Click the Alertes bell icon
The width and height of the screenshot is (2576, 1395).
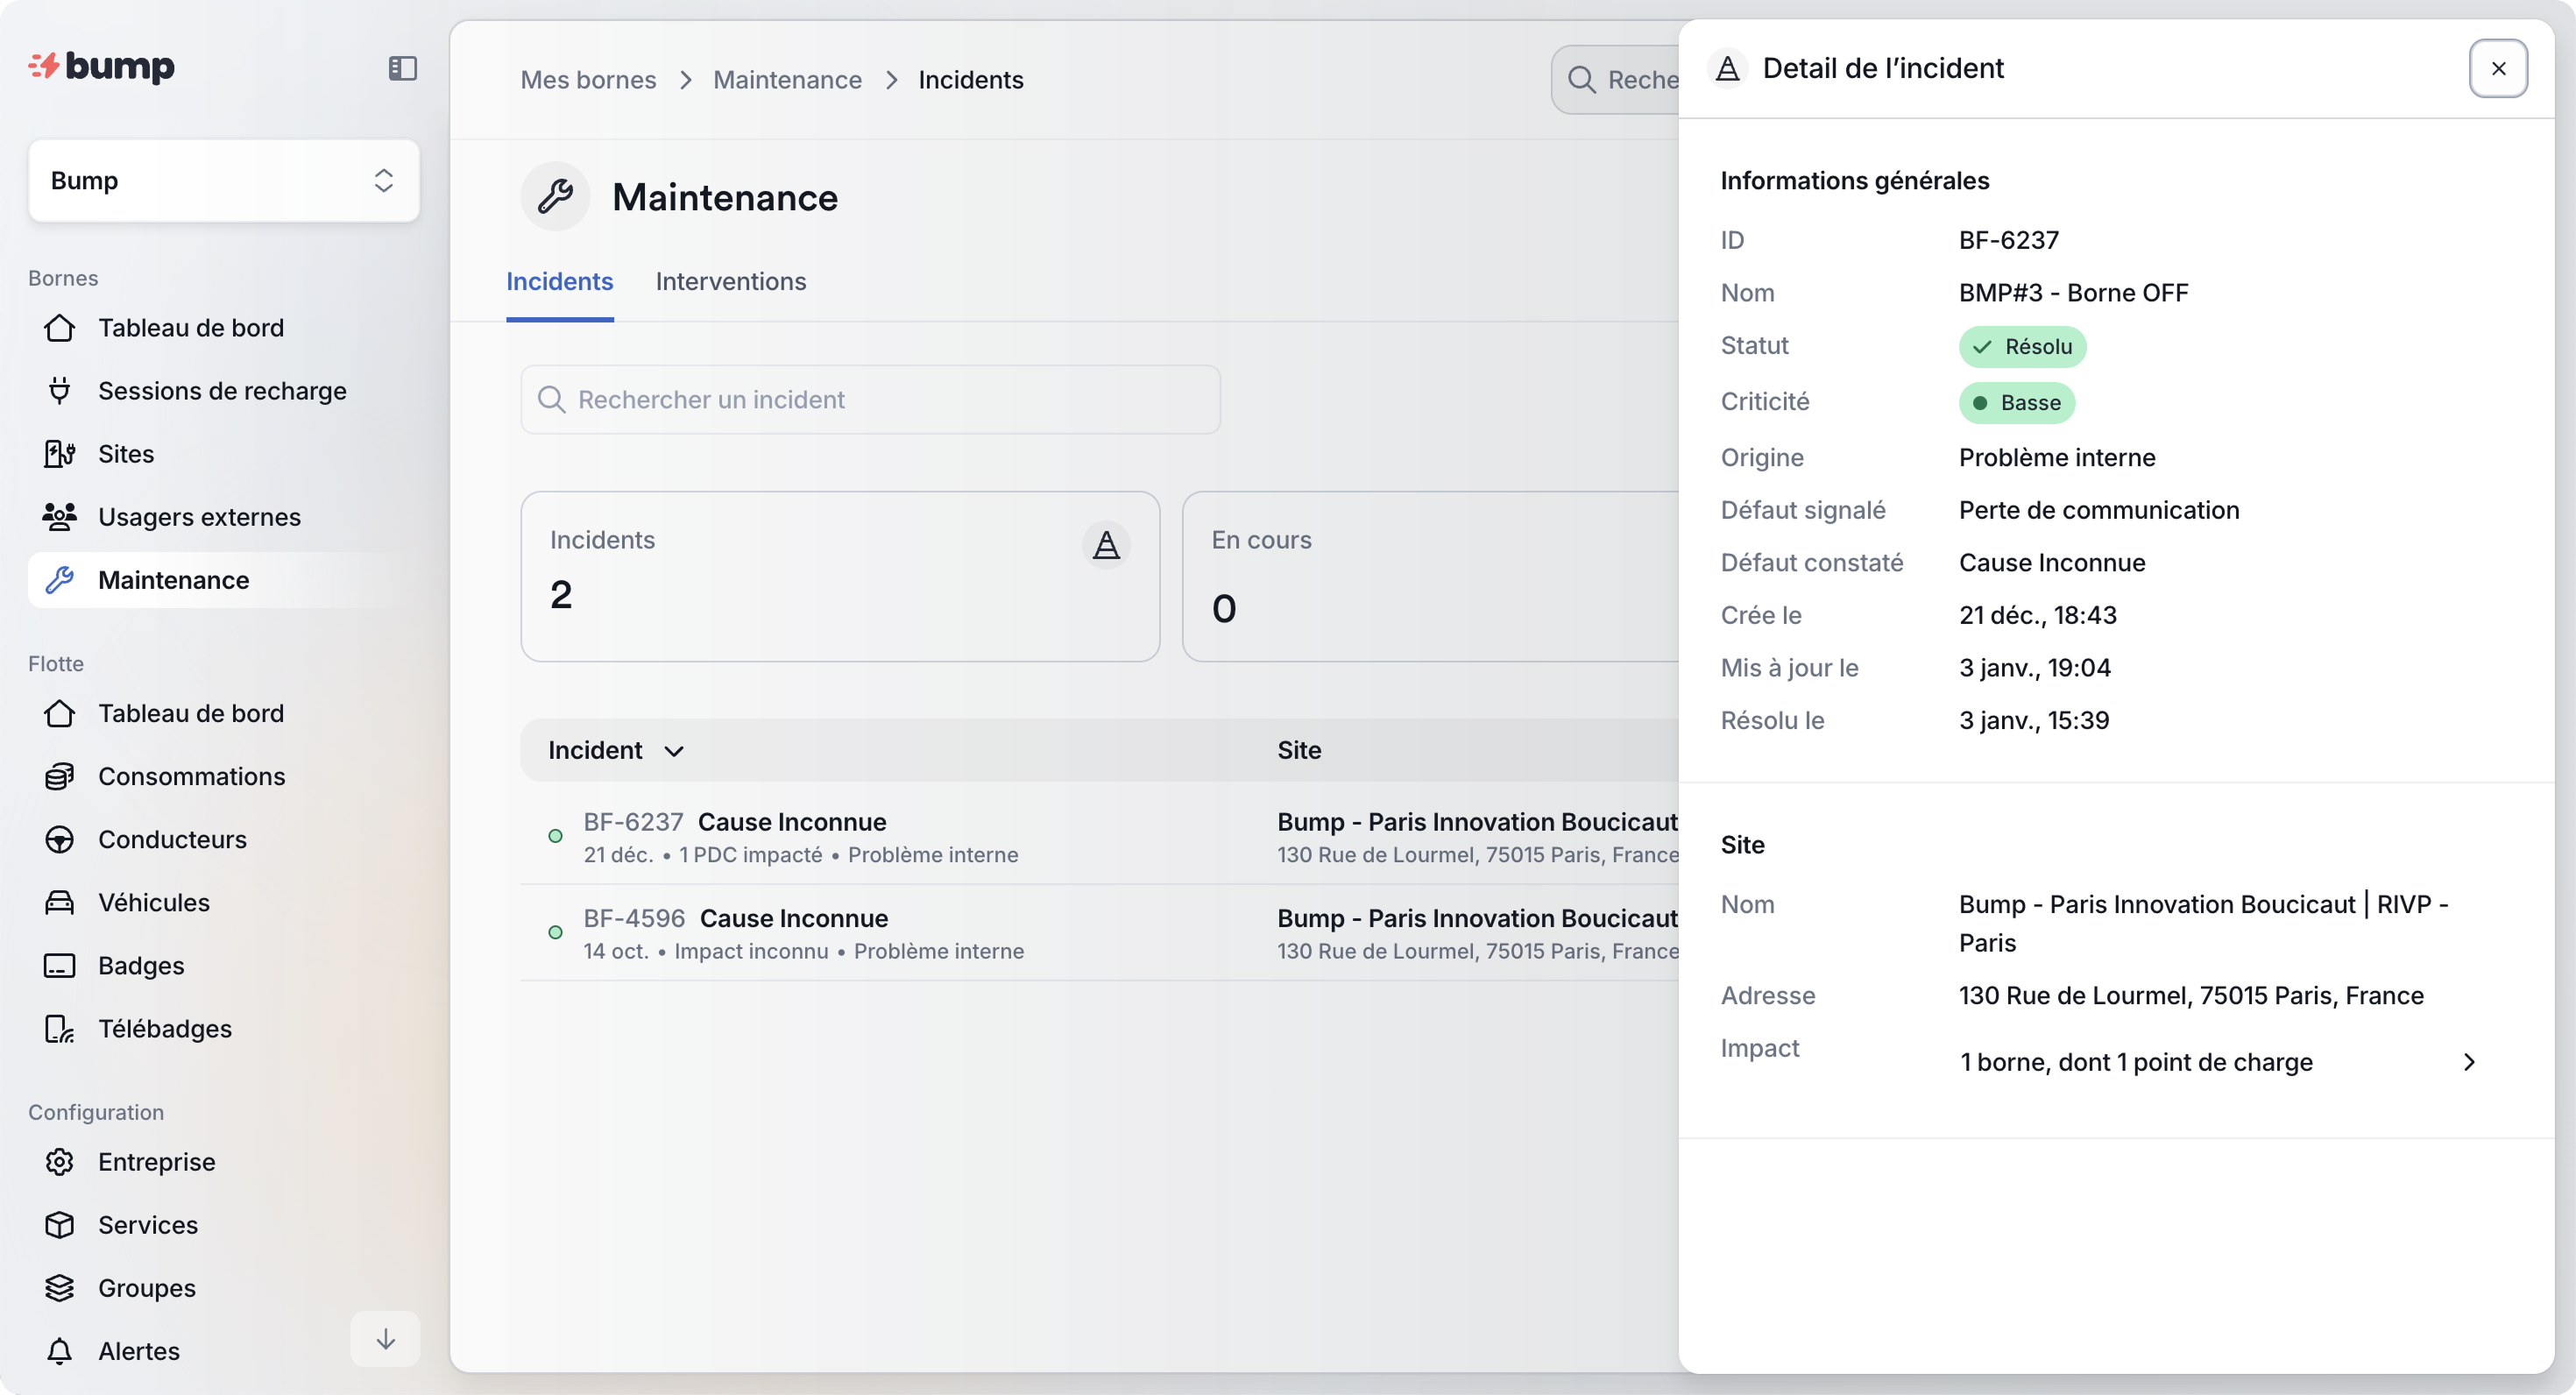(59, 1351)
